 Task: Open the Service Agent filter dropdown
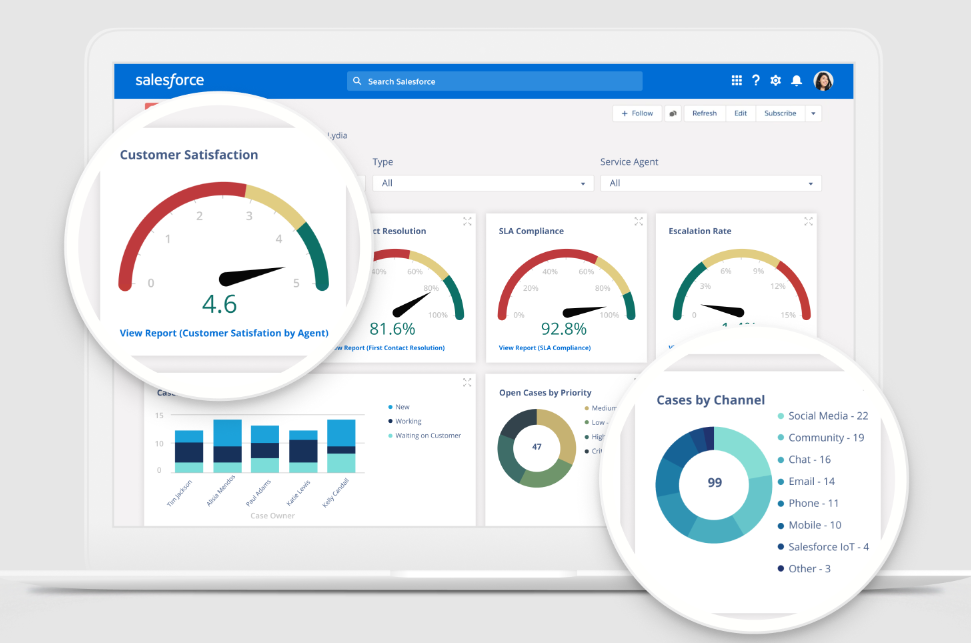[710, 183]
